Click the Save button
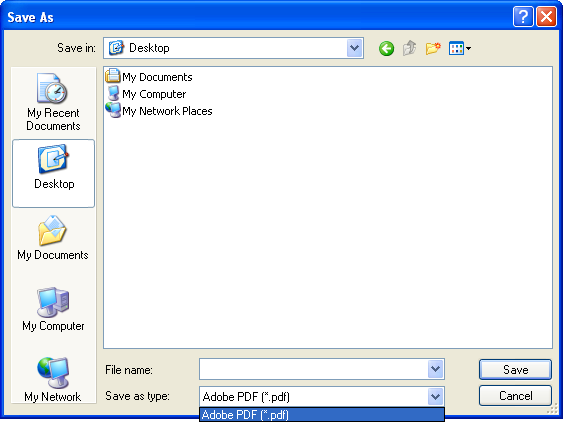Image resolution: width=563 pixels, height=422 pixels. click(x=515, y=370)
